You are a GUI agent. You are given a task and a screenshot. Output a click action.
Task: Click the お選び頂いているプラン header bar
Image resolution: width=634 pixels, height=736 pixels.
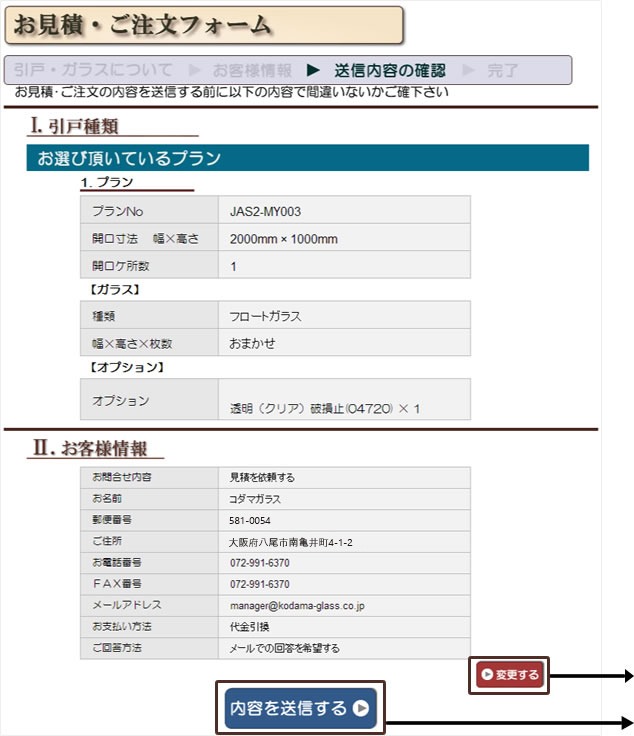pos(307,158)
